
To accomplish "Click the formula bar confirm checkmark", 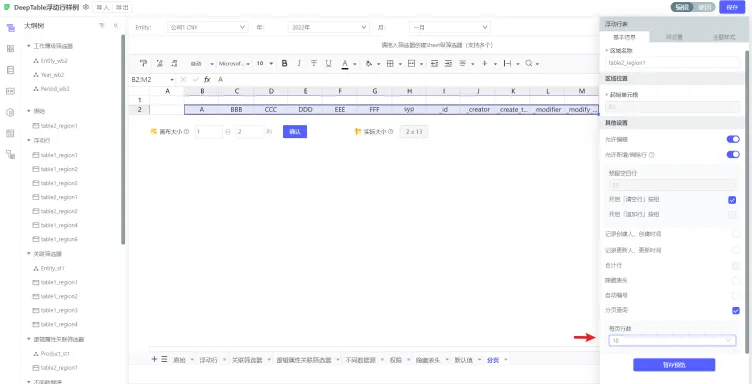I will [195, 80].
